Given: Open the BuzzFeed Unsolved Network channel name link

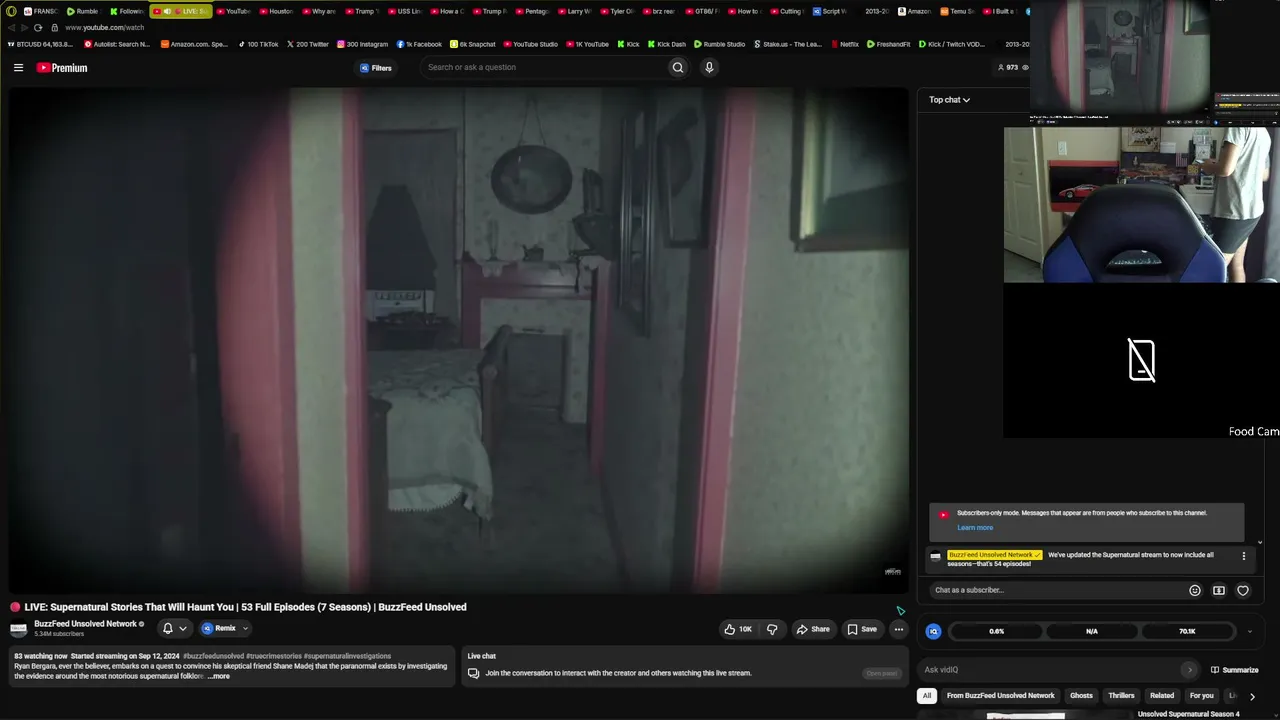Looking at the screenshot, I should pos(85,624).
